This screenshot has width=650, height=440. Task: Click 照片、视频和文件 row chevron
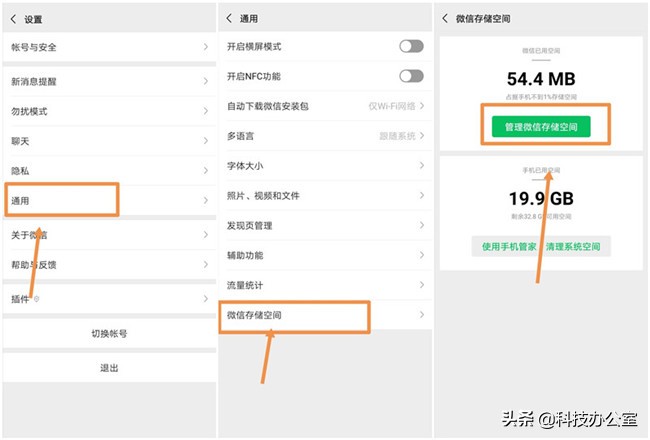tap(422, 195)
